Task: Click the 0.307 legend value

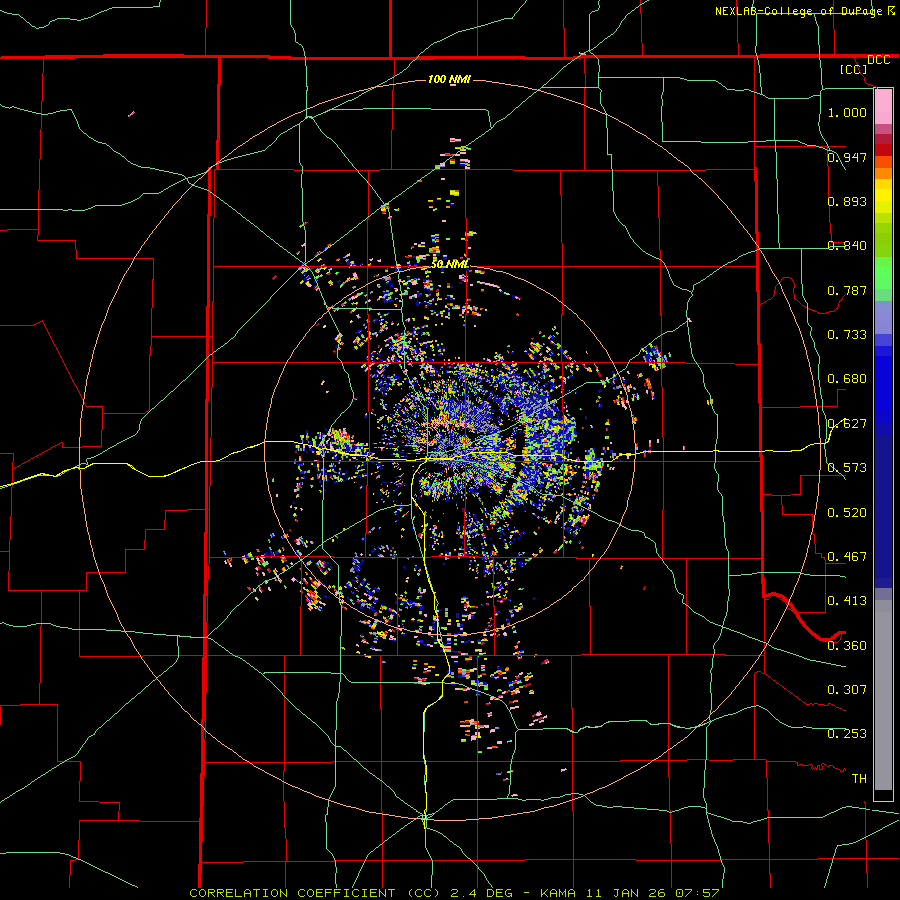Action: [847, 690]
